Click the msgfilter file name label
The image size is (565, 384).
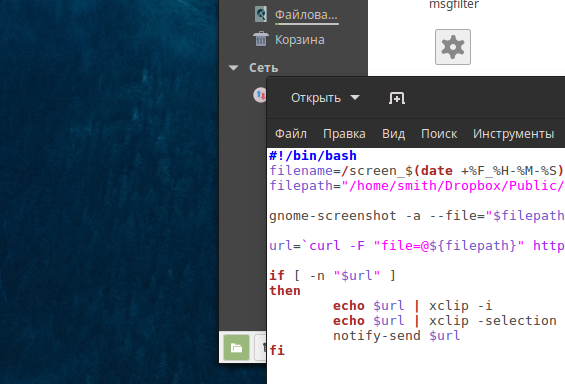pos(454,5)
